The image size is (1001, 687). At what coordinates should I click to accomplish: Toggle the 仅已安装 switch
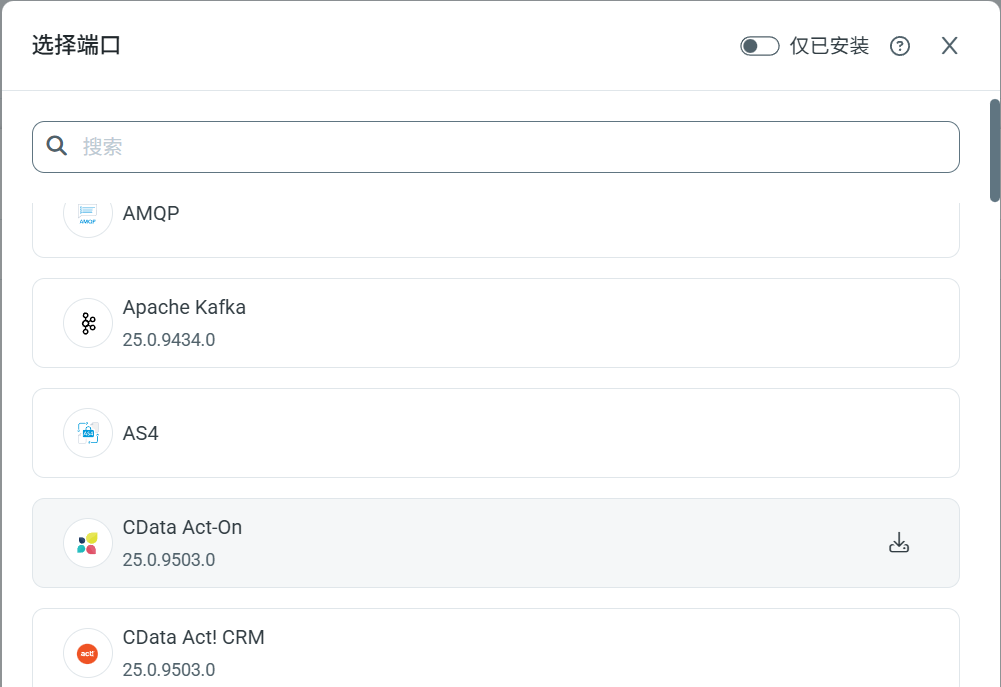[x=759, y=46]
